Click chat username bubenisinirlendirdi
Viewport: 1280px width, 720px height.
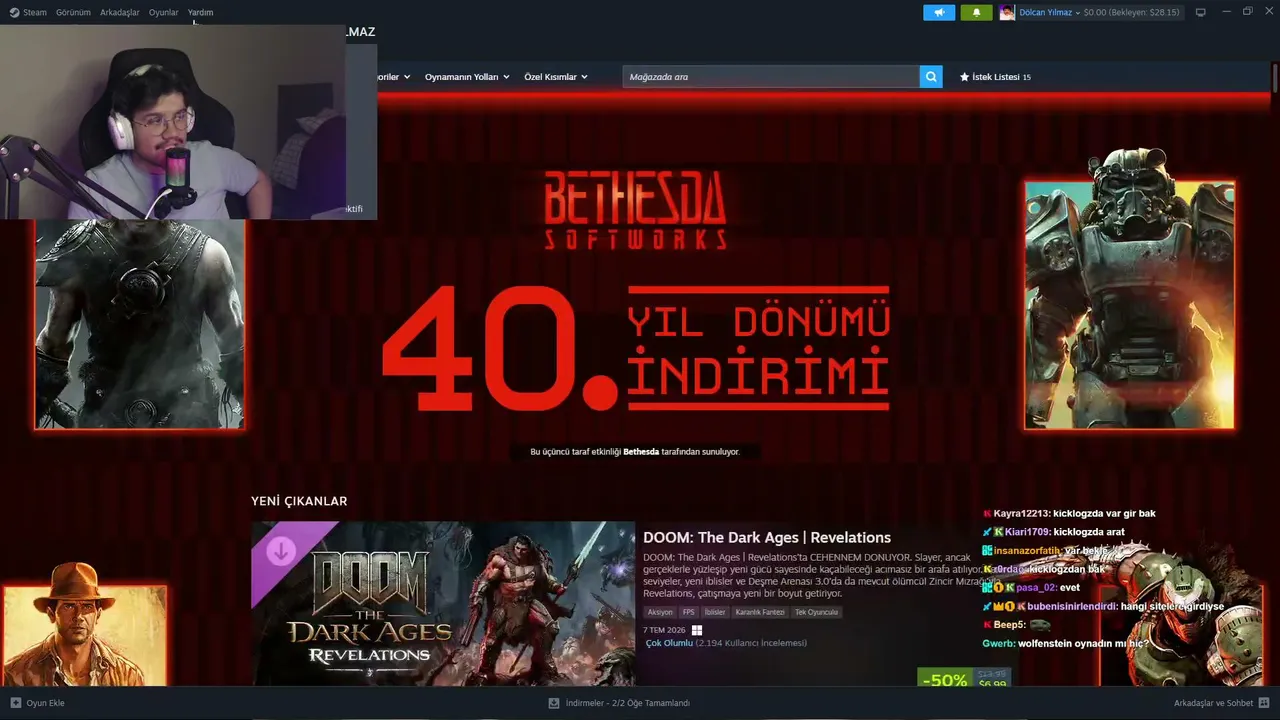click(1072, 606)
